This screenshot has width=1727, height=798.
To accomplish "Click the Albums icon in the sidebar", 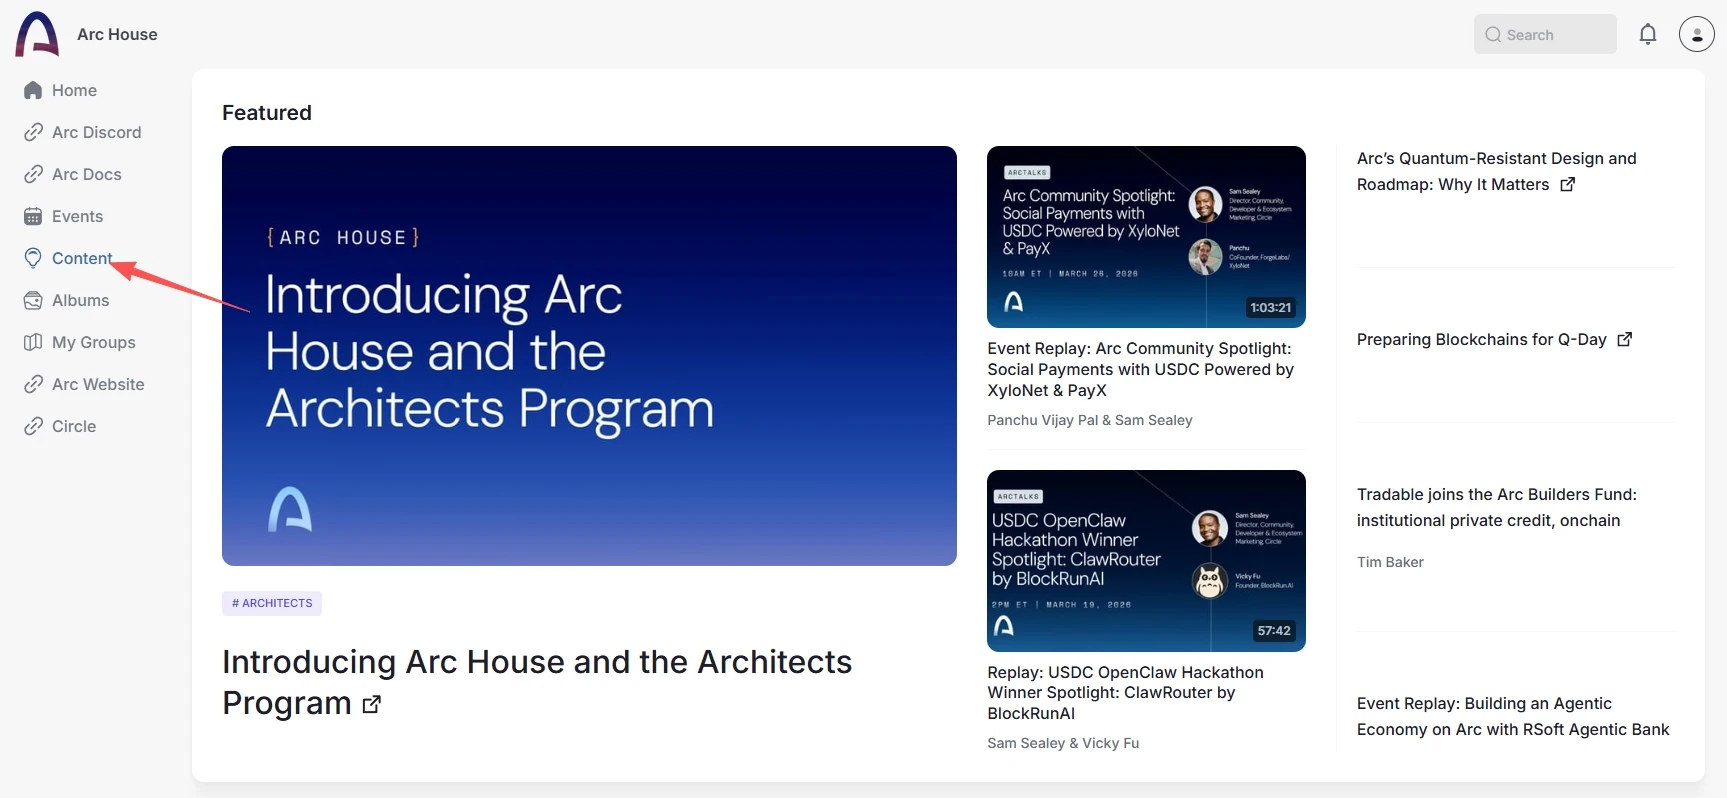I will 33,300.
